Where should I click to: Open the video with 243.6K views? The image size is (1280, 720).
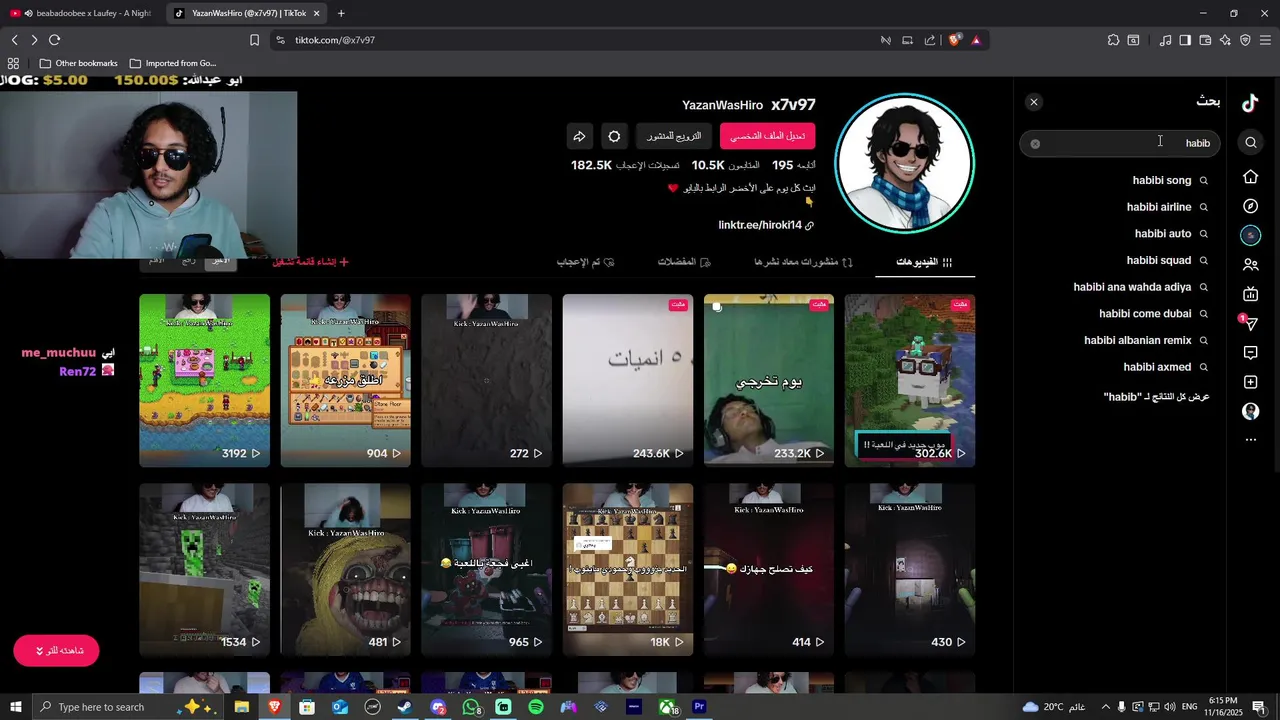[627, 380]
